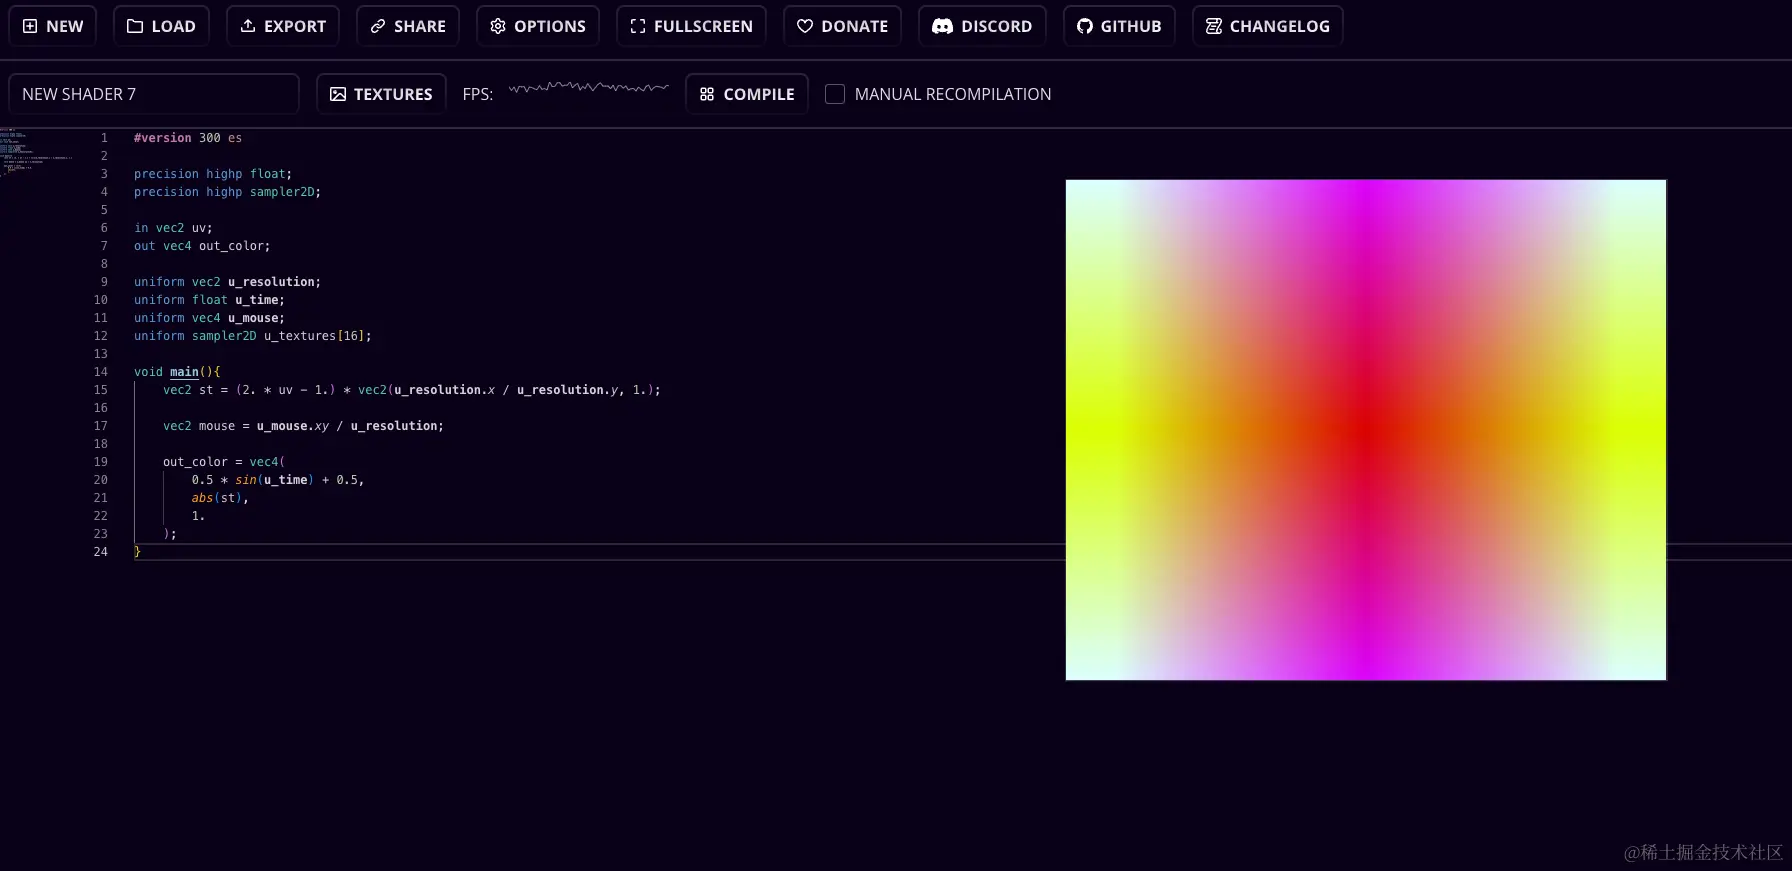Click the SHARE button label text
Viewport: 1792px width, 871px height.
[x=420, y=26]
